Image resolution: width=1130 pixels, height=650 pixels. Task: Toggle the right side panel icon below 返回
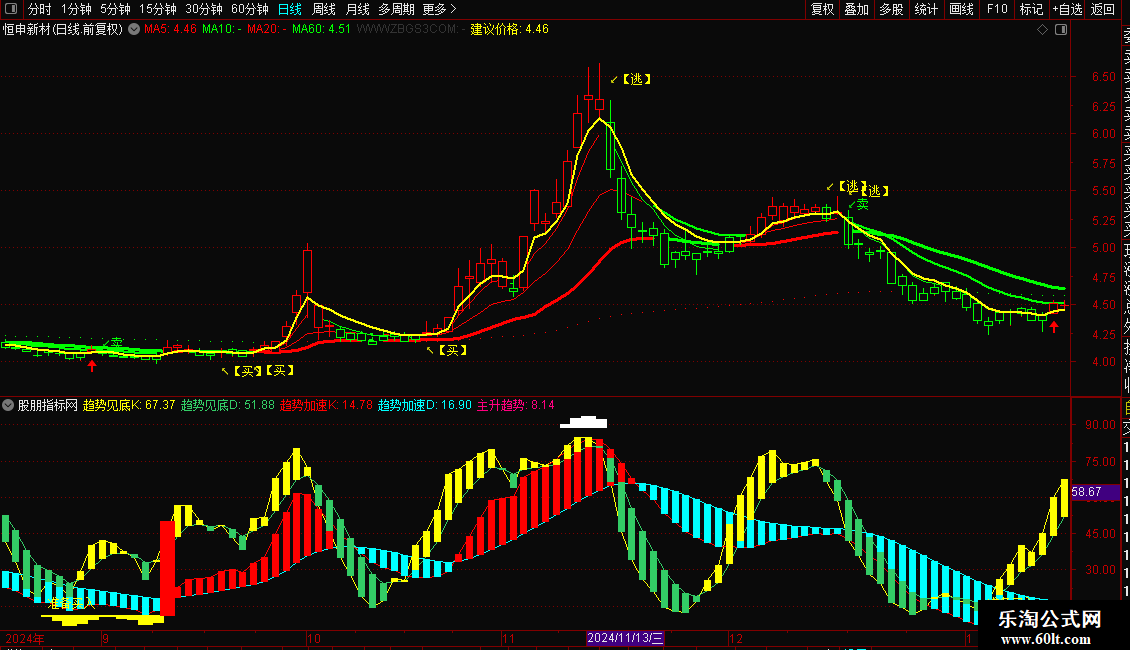tap(1061, 30)
